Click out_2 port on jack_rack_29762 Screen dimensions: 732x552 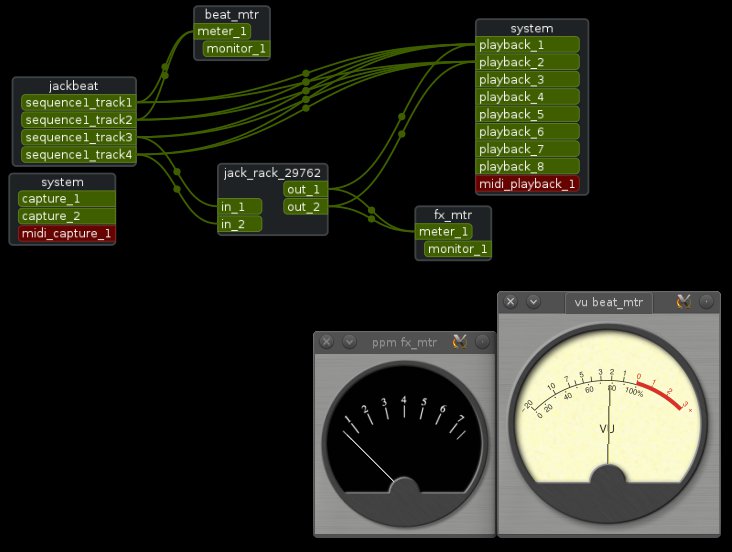coord(303,207)
